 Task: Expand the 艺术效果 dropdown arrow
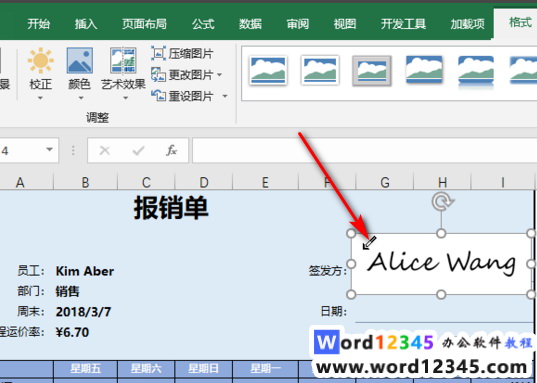(x=125, y=98)
